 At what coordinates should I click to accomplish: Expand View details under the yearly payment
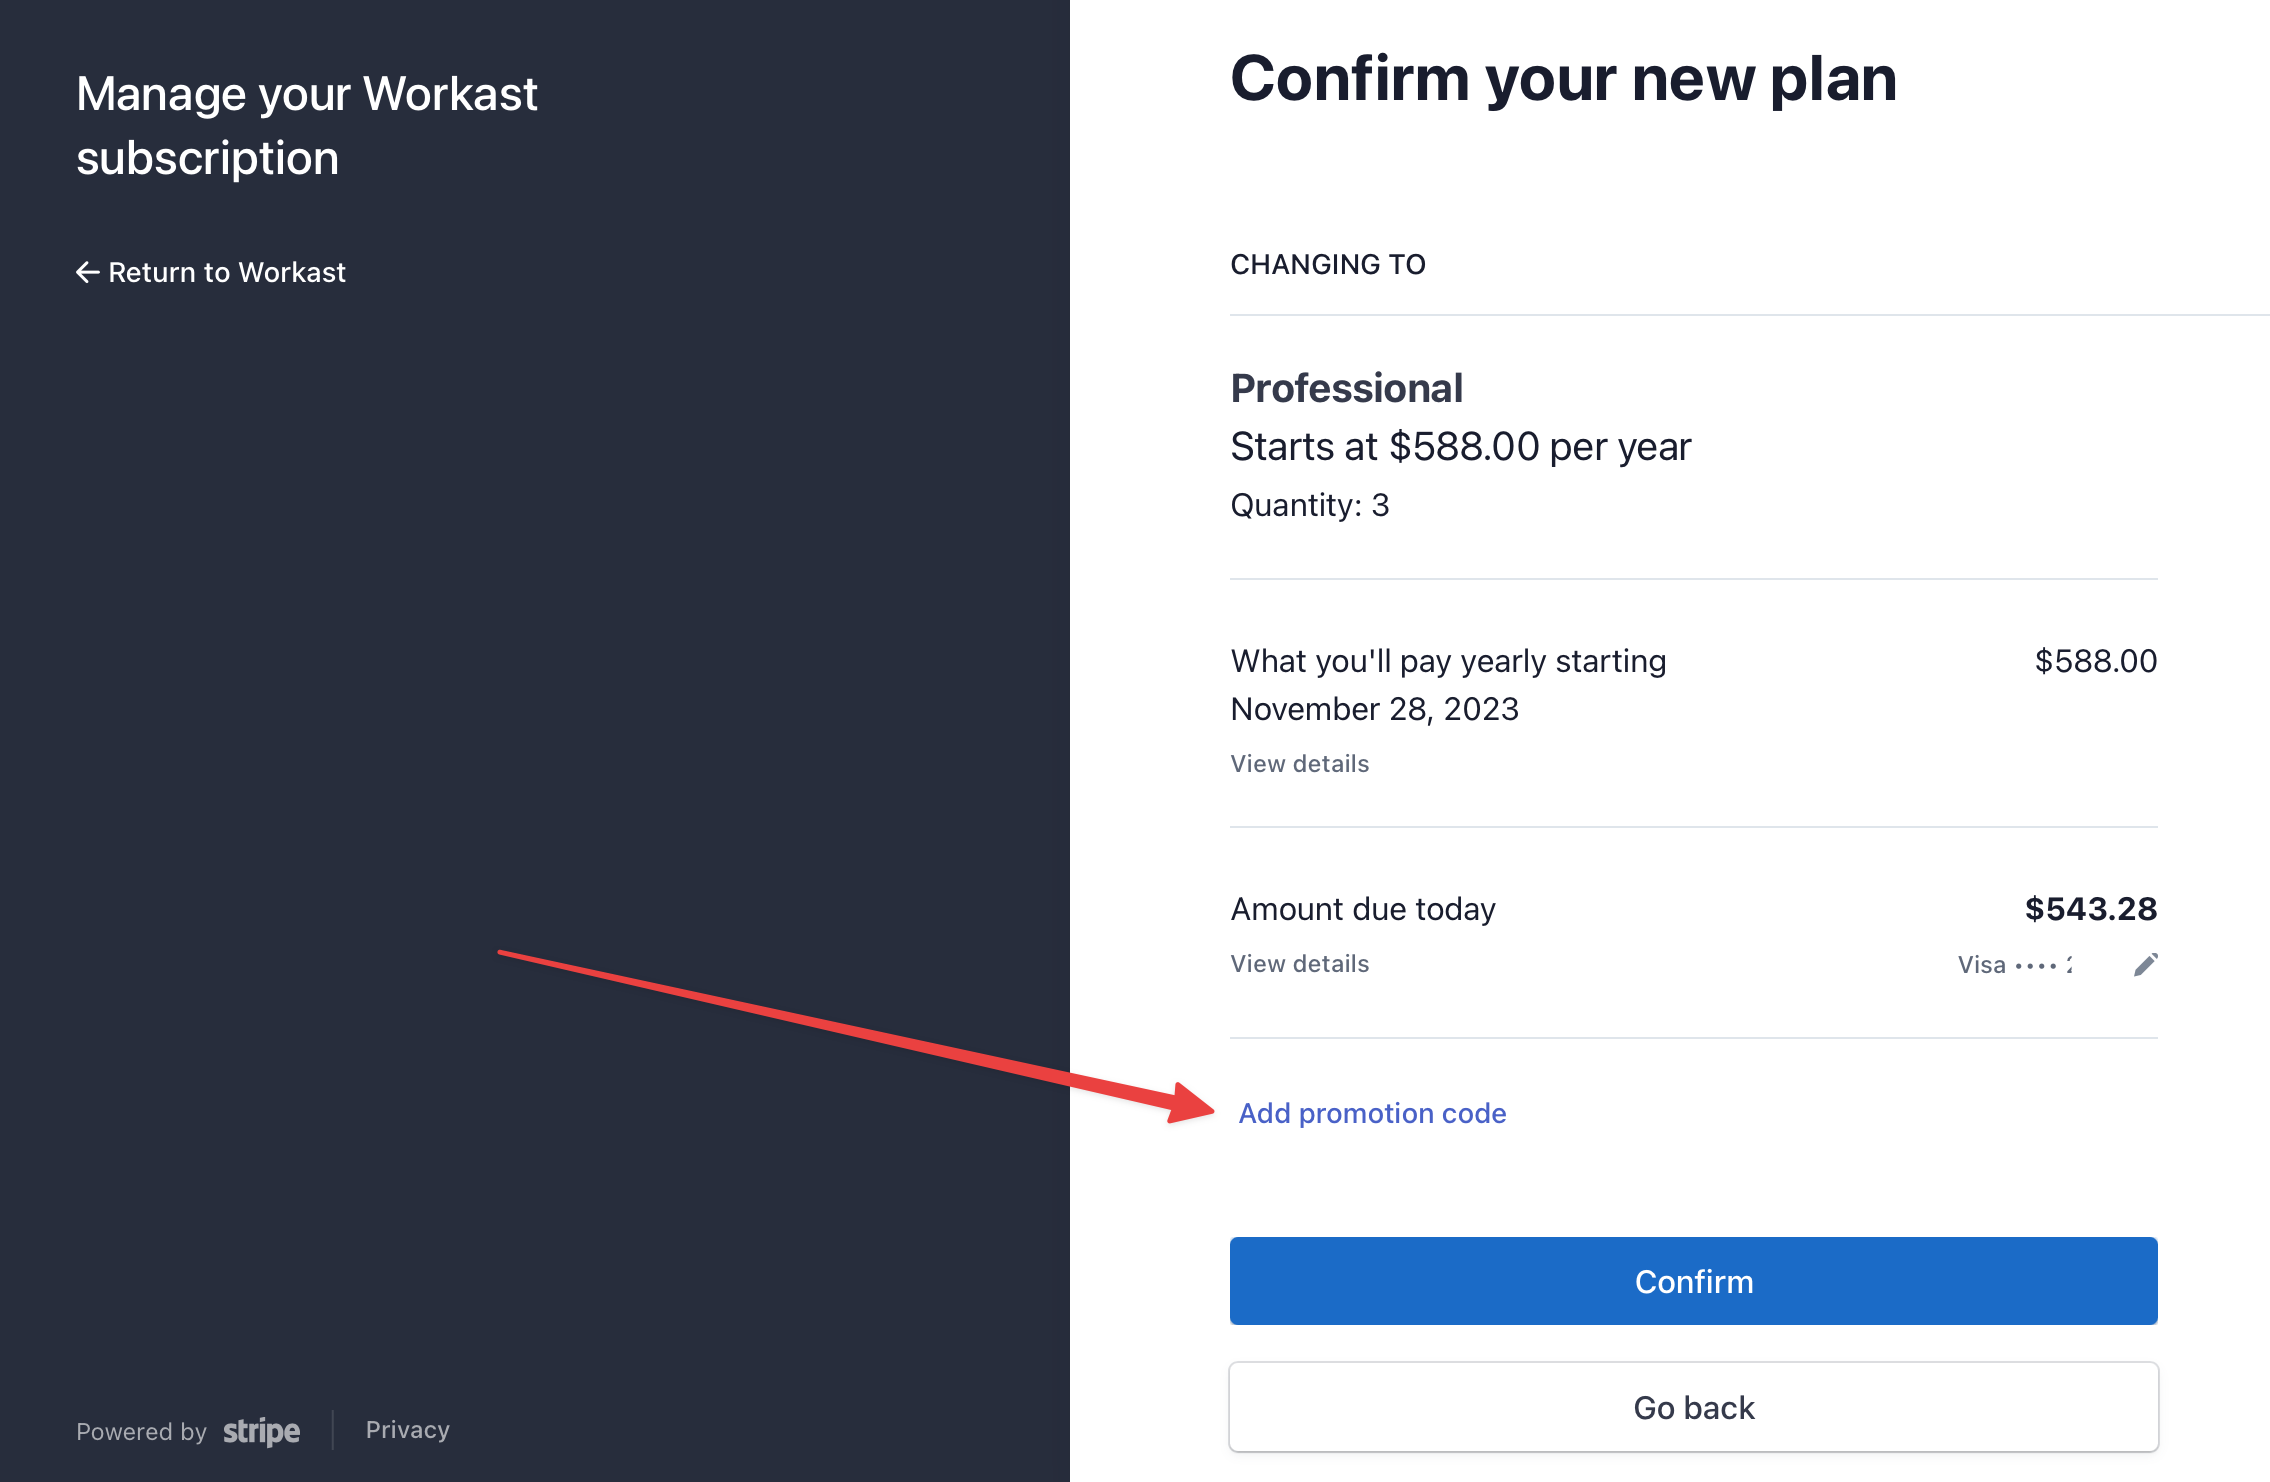click(x=1299, y=764)
